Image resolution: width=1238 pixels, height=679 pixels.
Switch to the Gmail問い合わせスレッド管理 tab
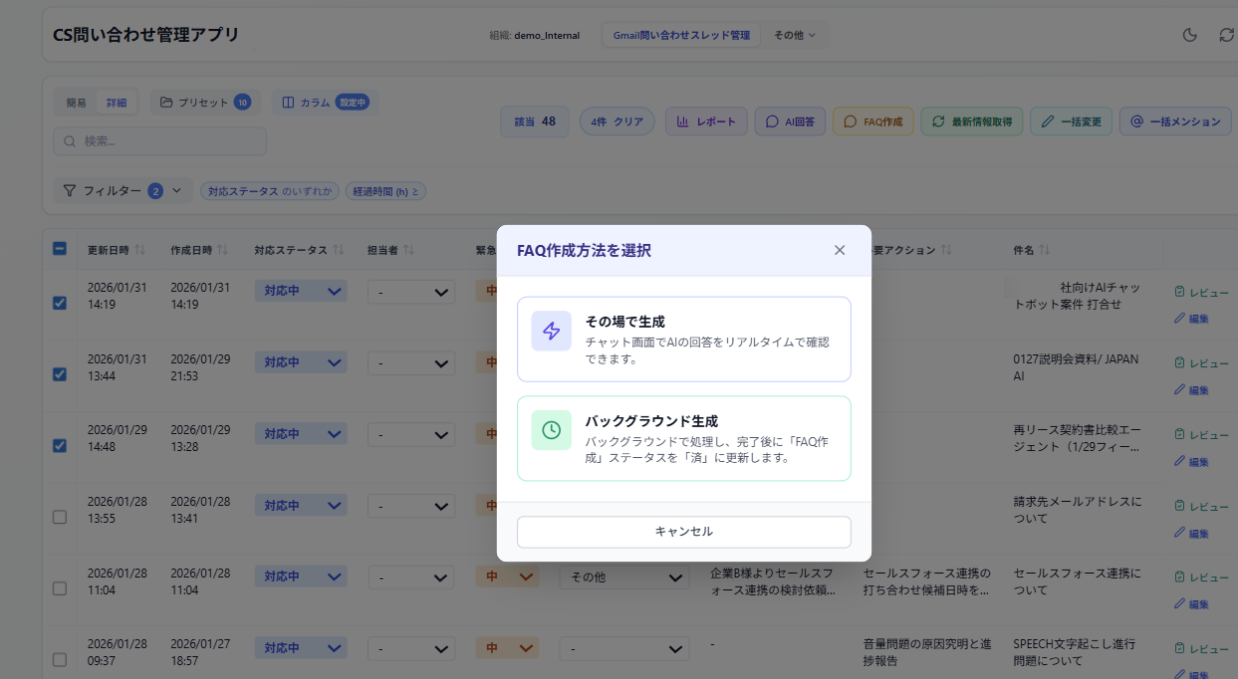[x=681, y=35]
